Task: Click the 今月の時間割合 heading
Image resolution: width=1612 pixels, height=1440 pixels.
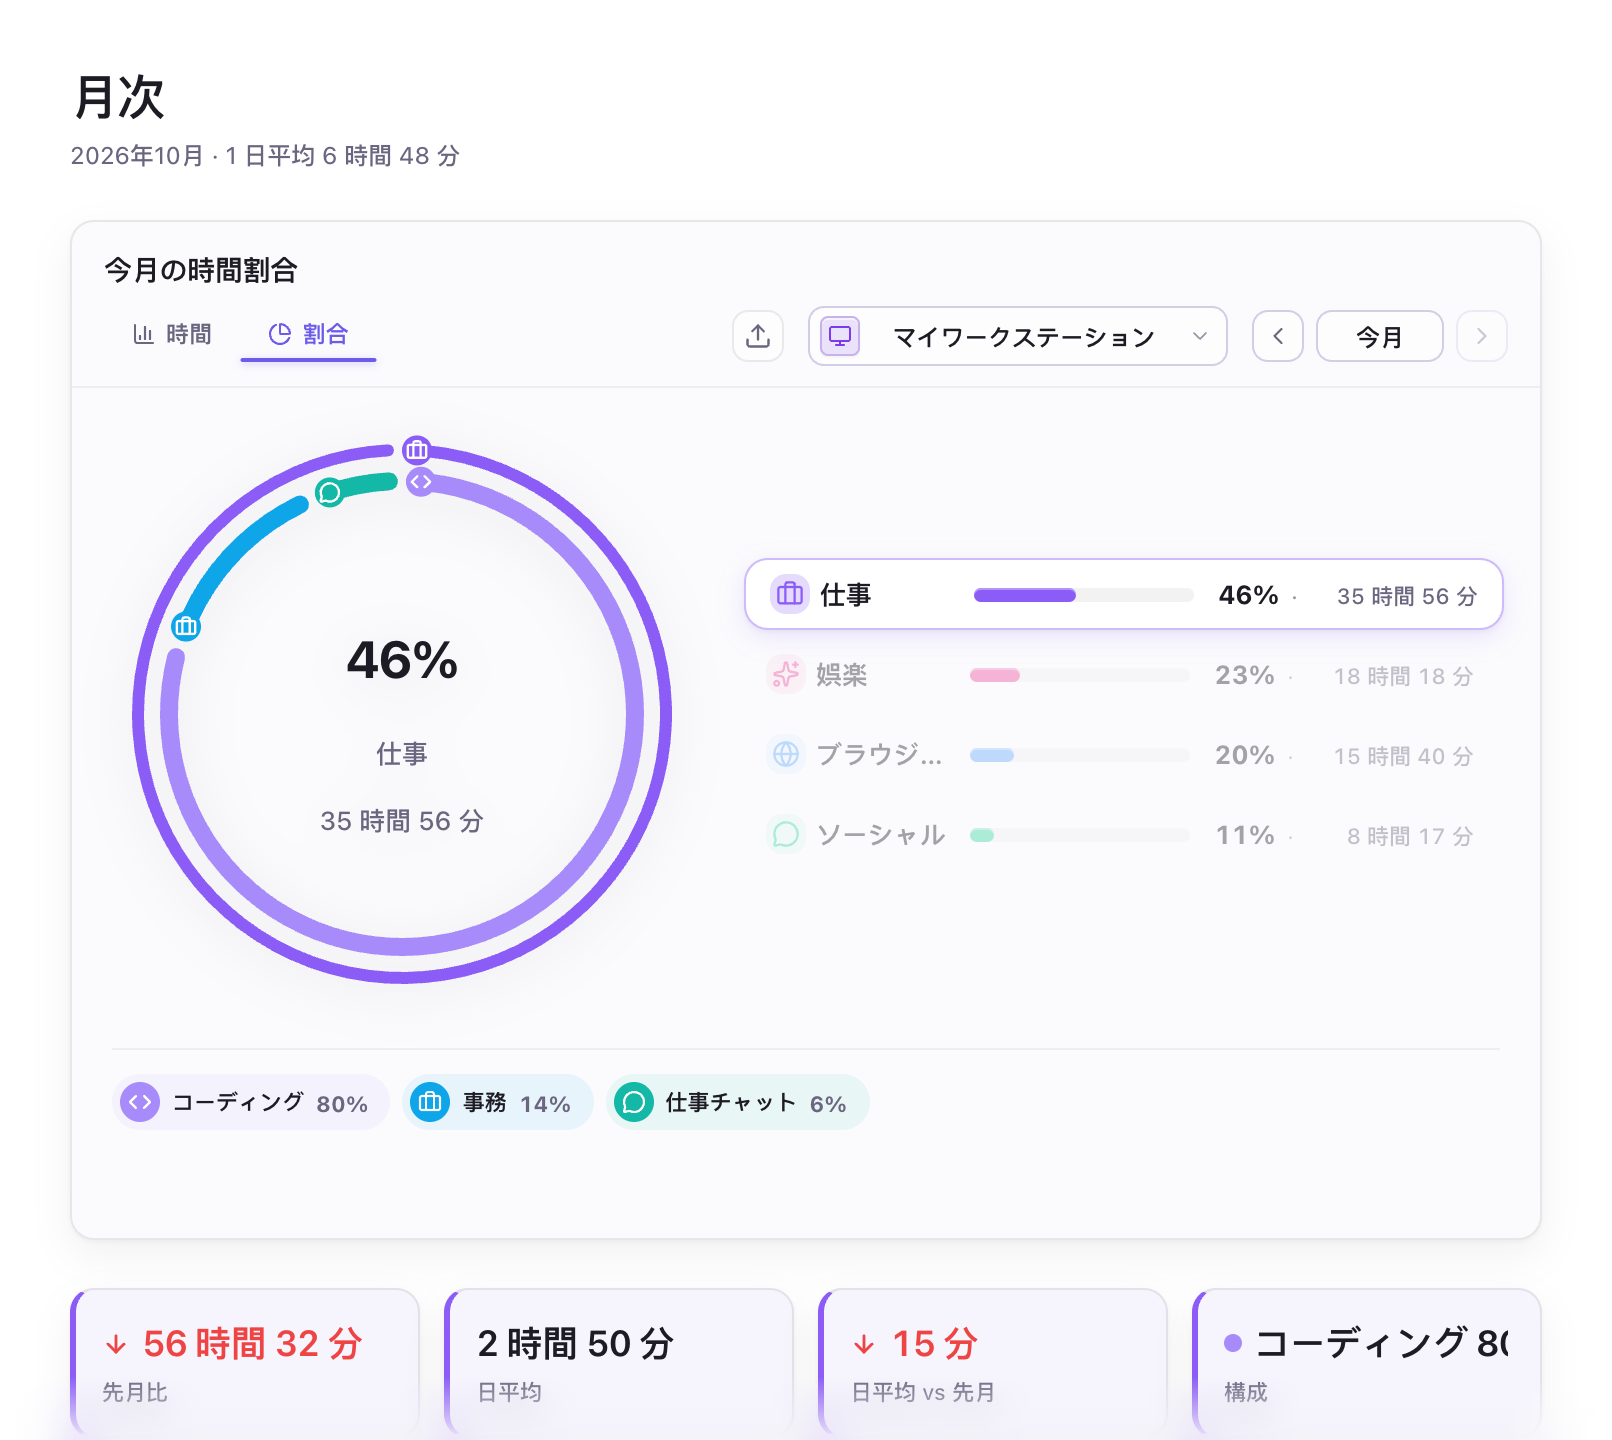Action: point(201,270)
